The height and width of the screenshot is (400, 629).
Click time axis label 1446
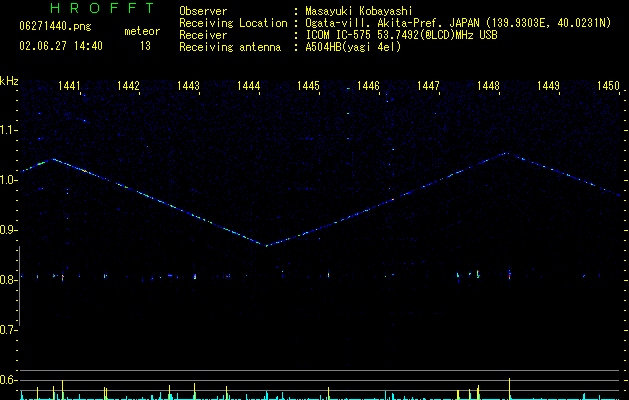coord(368,86)
